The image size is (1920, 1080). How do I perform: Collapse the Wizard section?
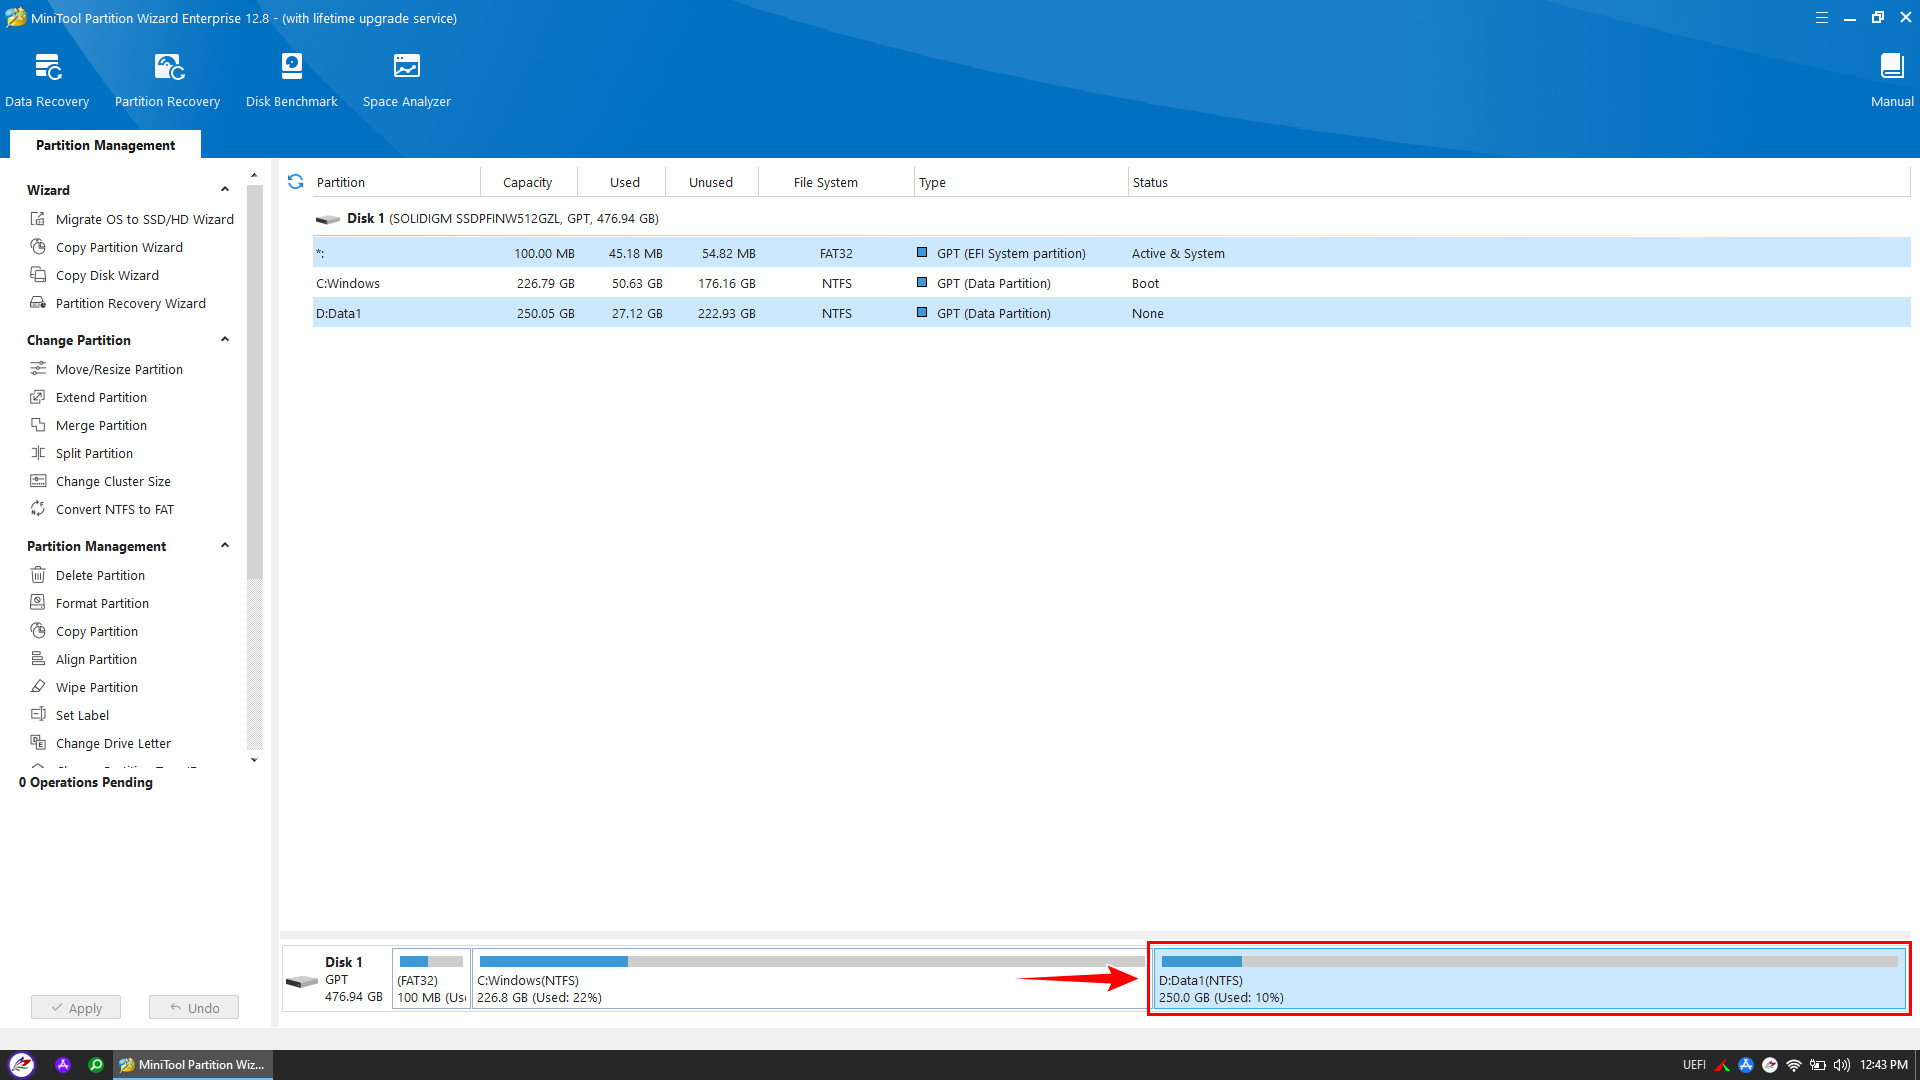coord(225,189)
